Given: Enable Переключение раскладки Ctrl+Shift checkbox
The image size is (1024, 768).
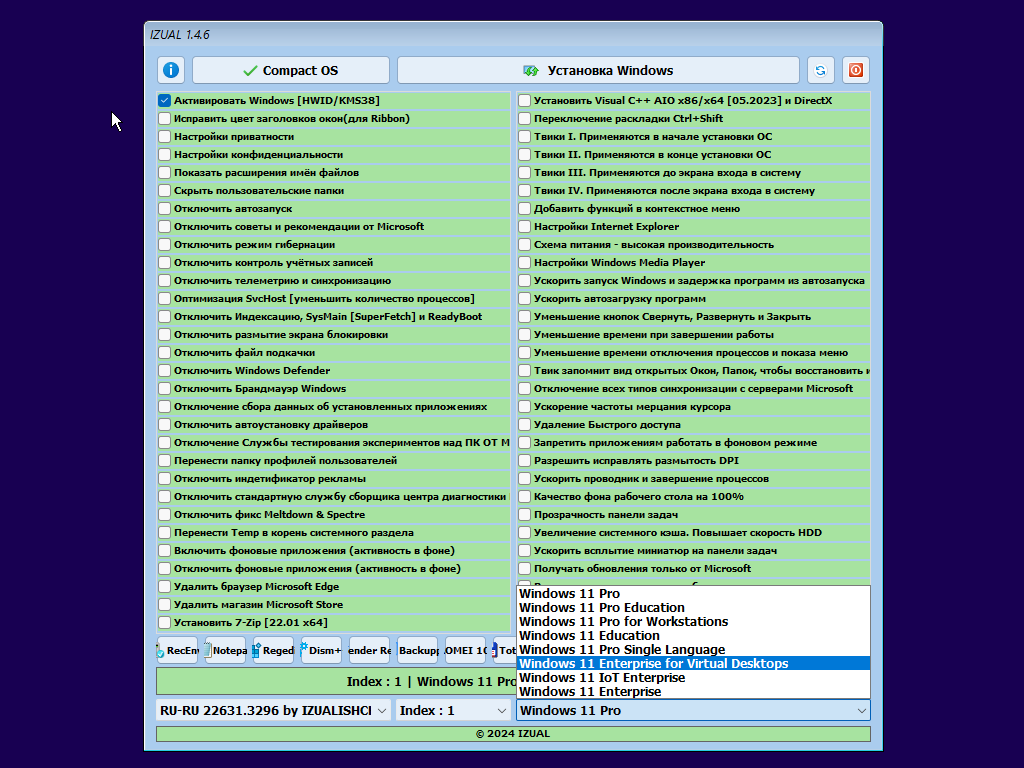Looking at the screenshot, I should [524, 119].
